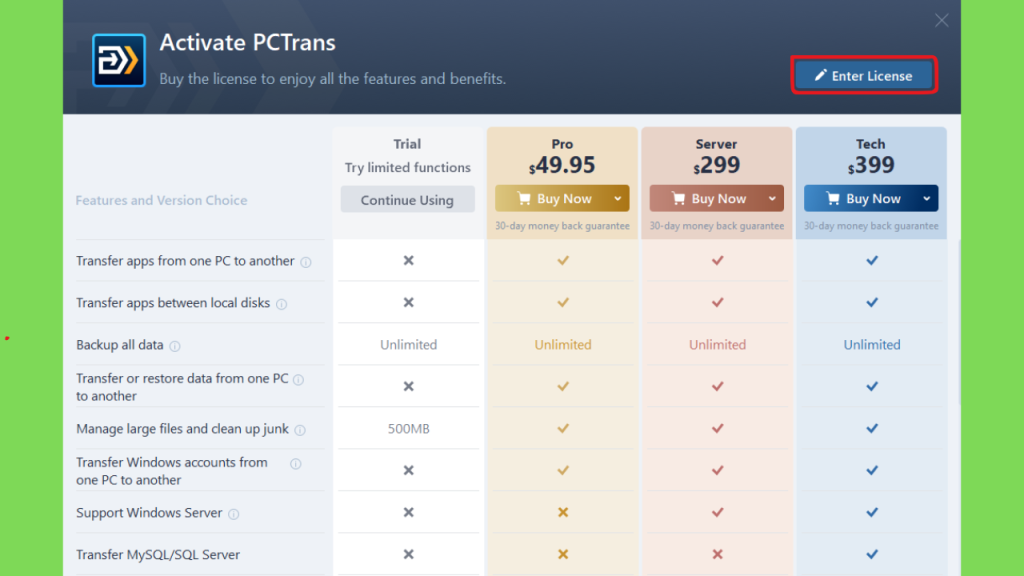Viewport: 1024px width, 576px height.
Task: Click info icon next to Backup all data
Action: [x=175, y=346]
